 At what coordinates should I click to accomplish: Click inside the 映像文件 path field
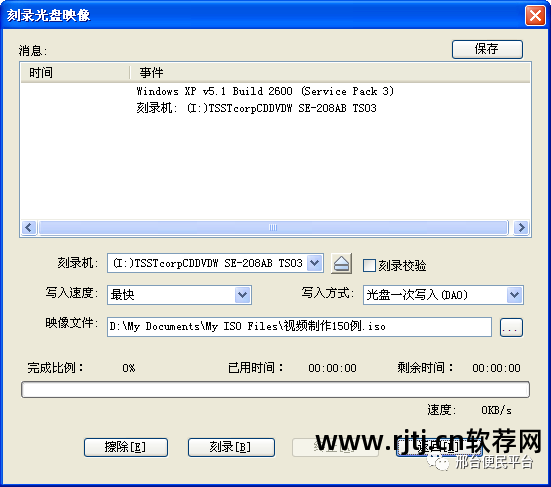299,327
